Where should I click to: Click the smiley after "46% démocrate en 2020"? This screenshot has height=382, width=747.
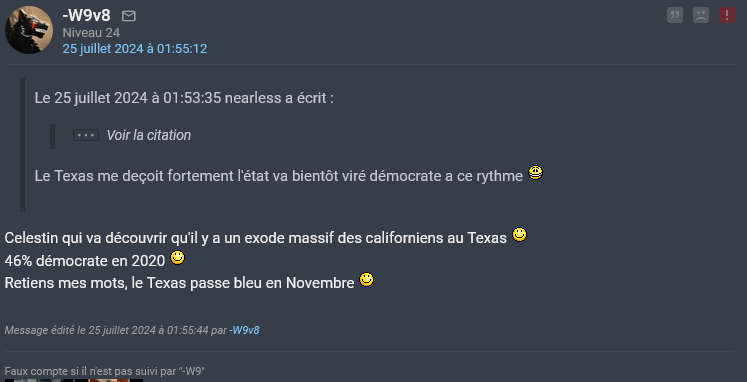click(x=177, y=258)
